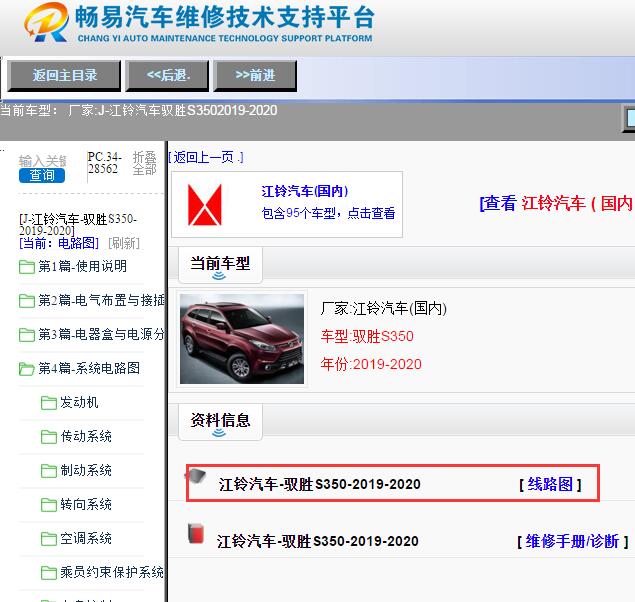Screen dimensions: 635x602
Task: Click the folder icon beside 制动系统
Action: click(49, 471)
